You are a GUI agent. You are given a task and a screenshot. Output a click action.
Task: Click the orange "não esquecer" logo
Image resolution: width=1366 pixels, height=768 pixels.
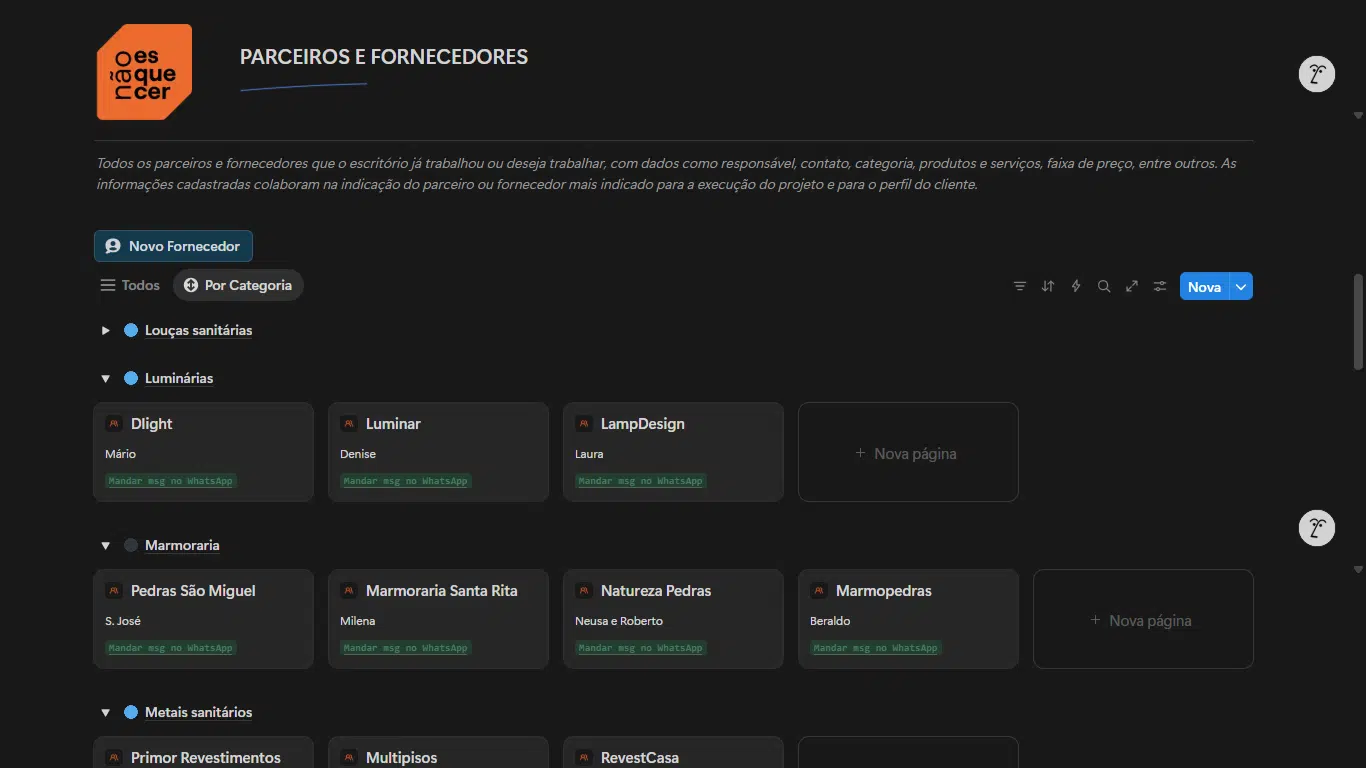[144, 72]
